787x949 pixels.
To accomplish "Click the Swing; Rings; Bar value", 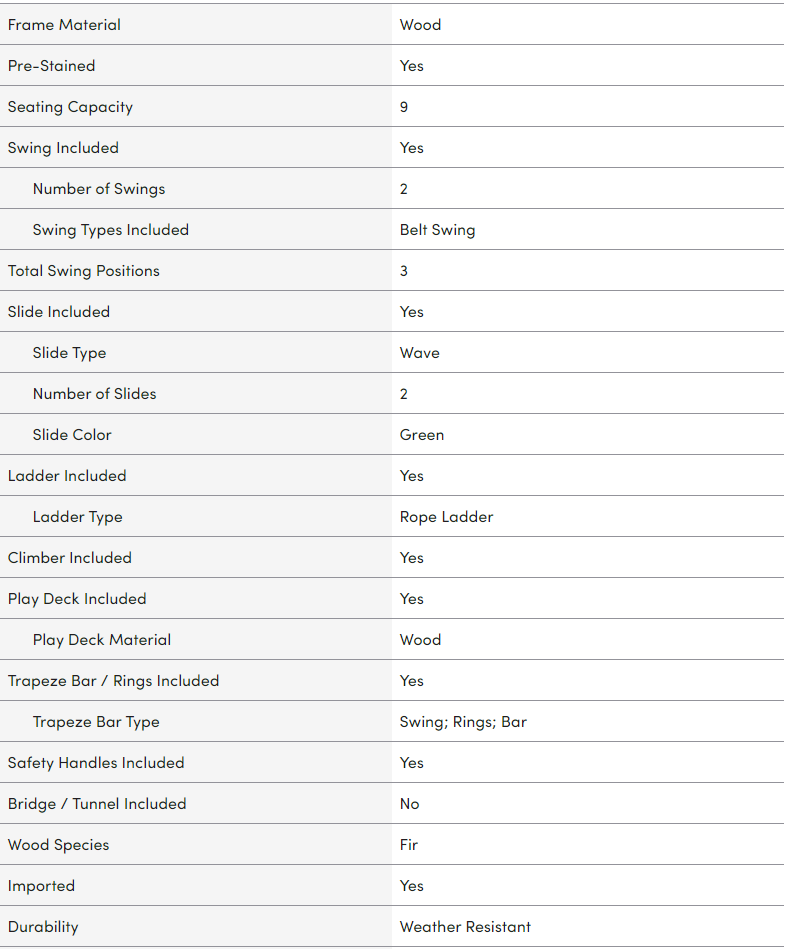I will (462, 722).
